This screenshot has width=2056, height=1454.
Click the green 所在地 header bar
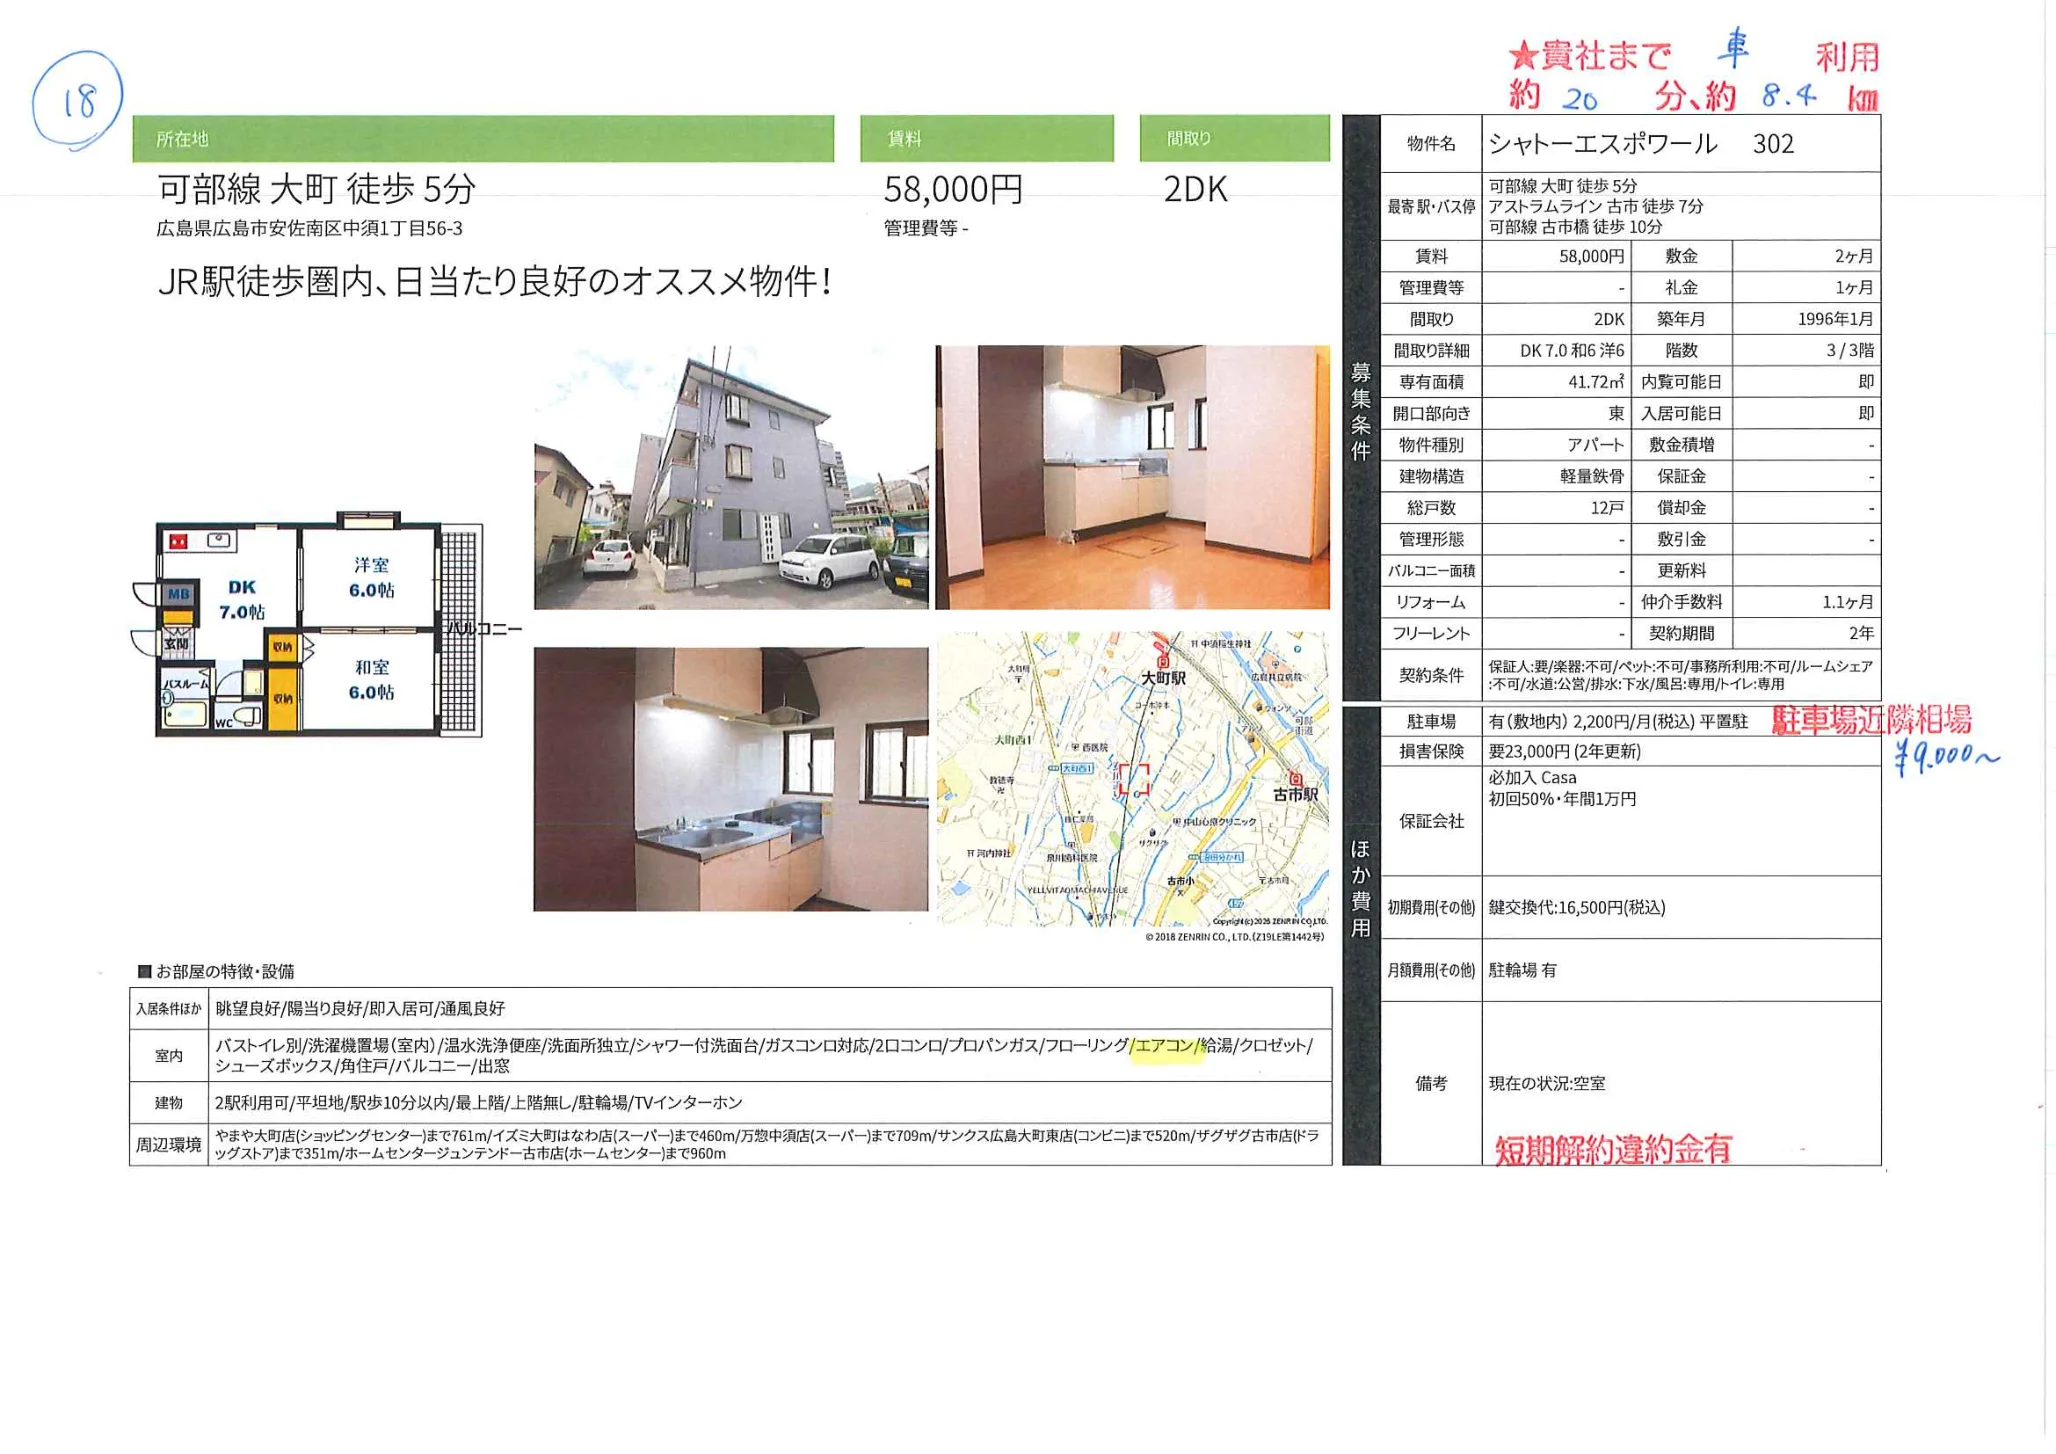pyautogui.click(x=483, y=139)
